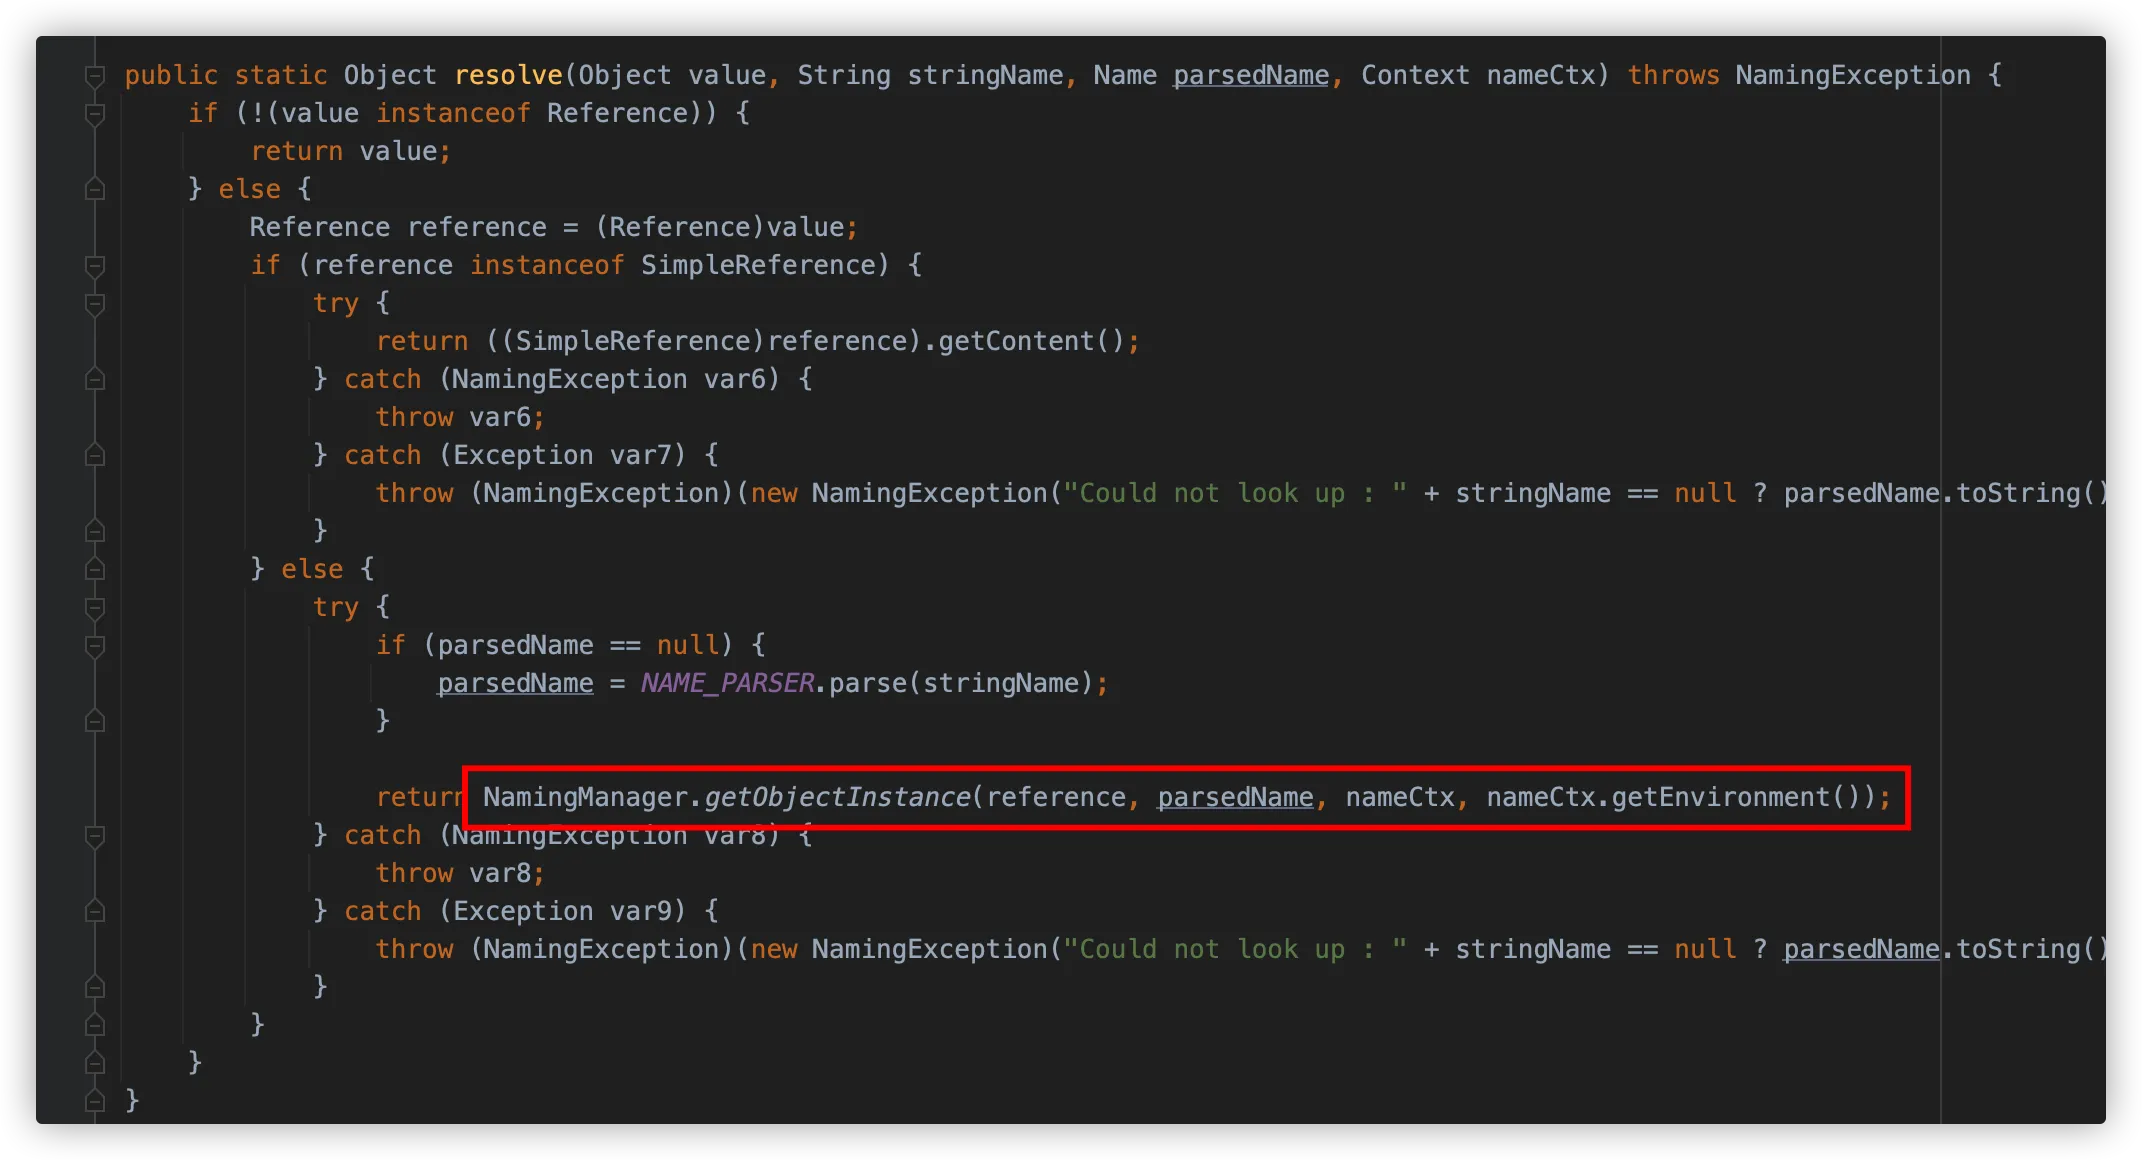Collapse the try block containing getContent()
The image size is (2142, 1160).
tap(95, 304)
